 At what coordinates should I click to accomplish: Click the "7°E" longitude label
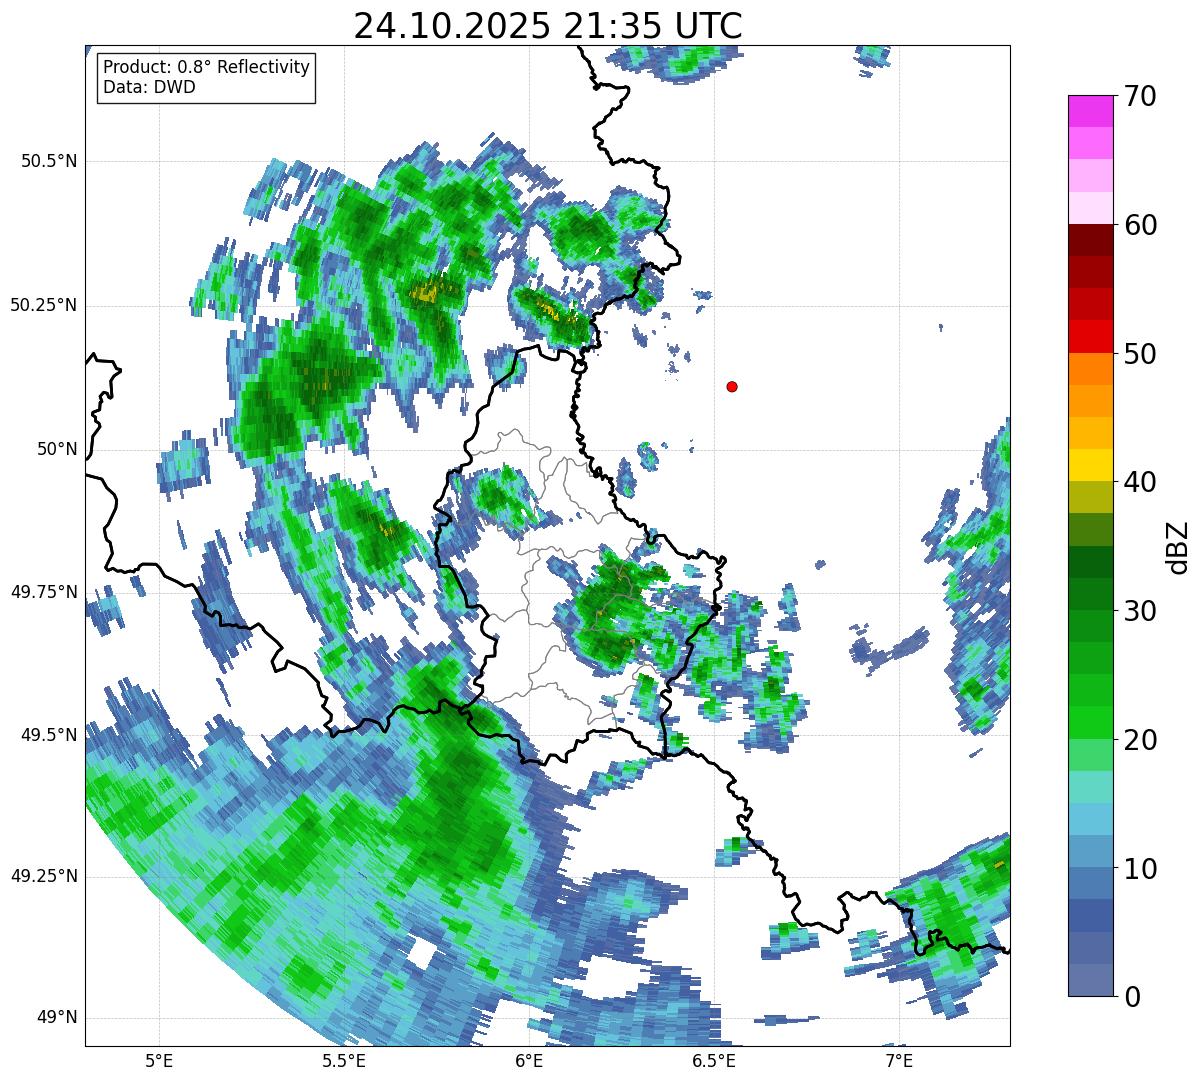point(899,1061)
